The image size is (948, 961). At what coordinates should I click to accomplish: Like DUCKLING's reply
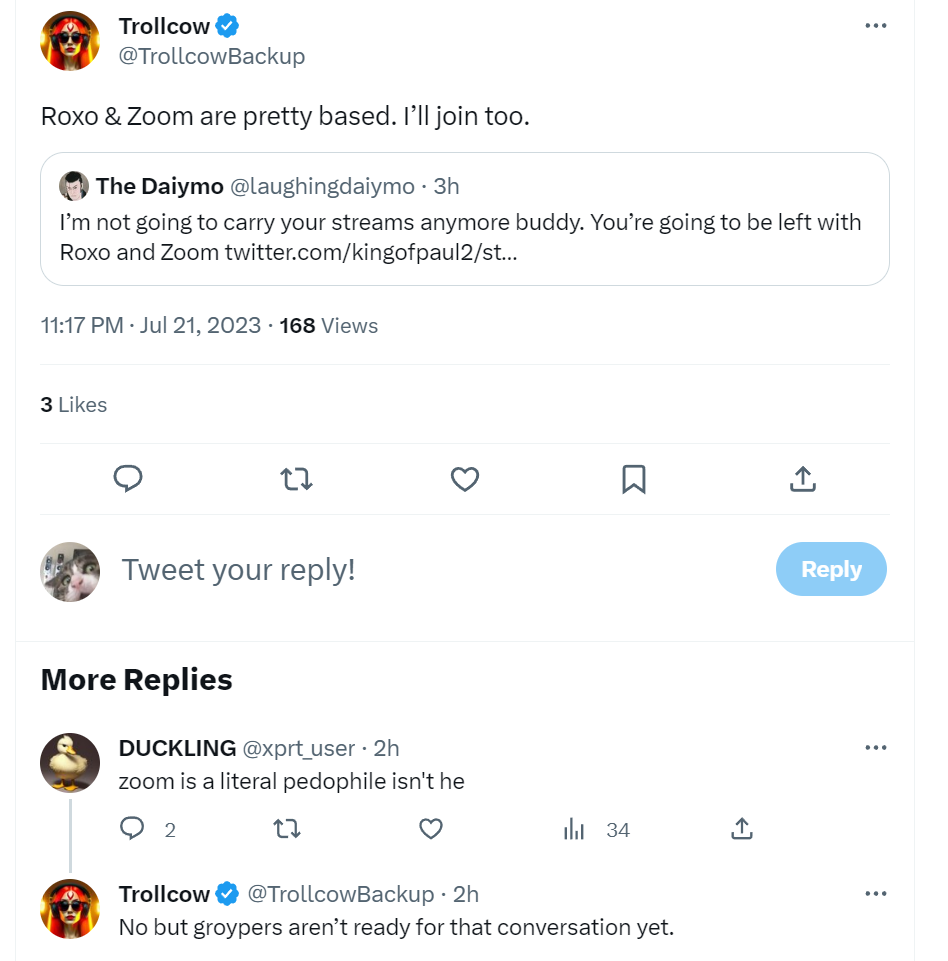(x=431, y=829)
